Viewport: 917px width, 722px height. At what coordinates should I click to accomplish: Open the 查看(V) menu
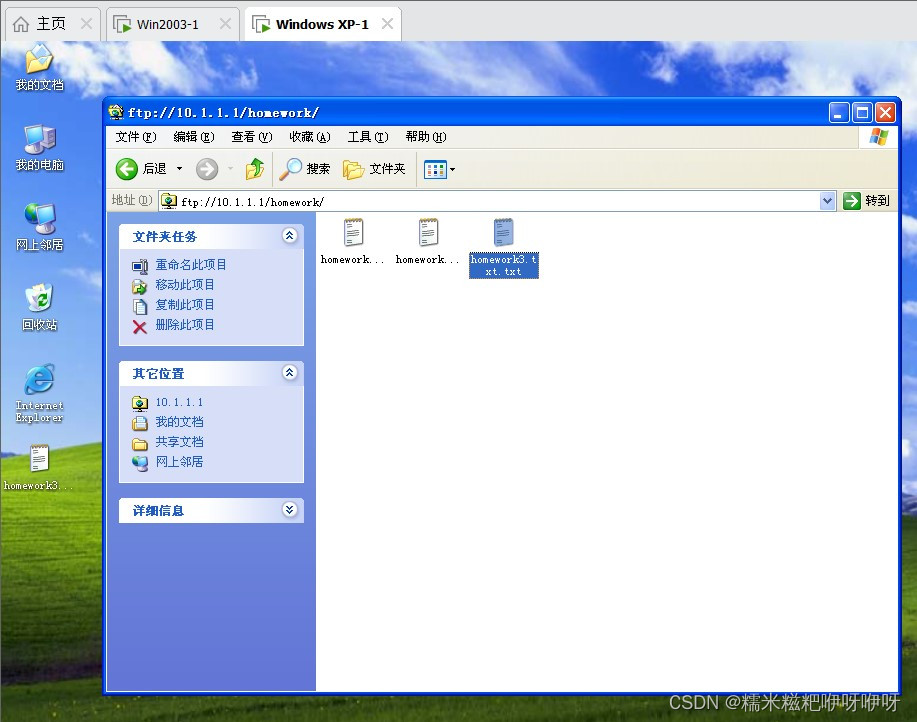(x=251, y=137)
